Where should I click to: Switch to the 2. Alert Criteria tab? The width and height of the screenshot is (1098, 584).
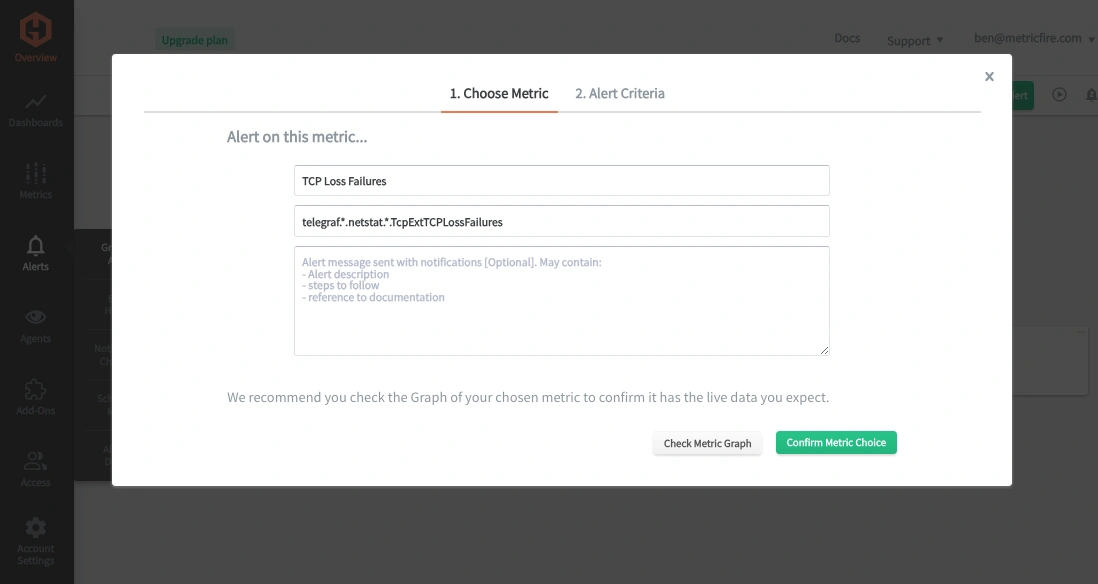click(x=620, y=93)
